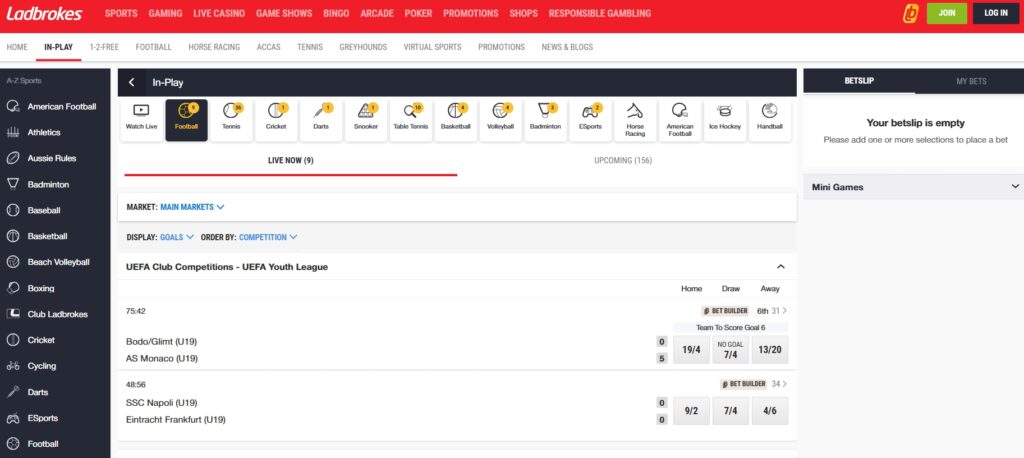Image resolution: width=1024 pixels, height=458 pixels.
Task: Select the American Football sport tile
Action: [x=680, y=120]
